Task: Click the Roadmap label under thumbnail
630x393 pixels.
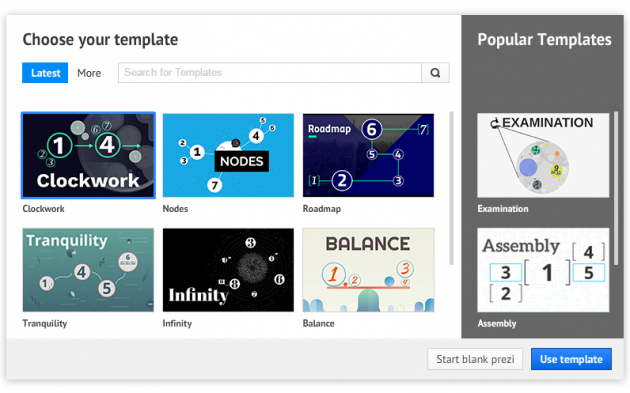Action: point(322,209)
